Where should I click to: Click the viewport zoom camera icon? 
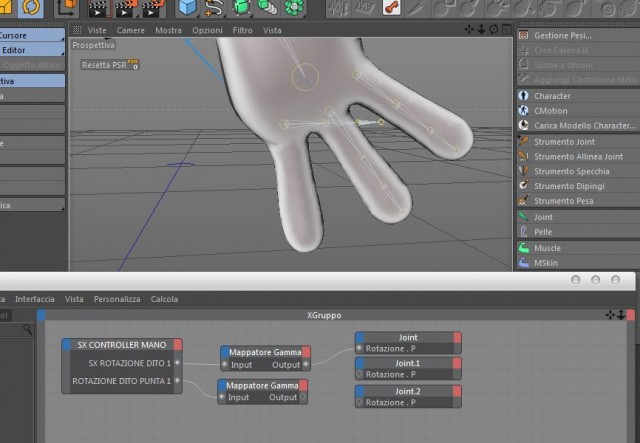coord(481,29)
